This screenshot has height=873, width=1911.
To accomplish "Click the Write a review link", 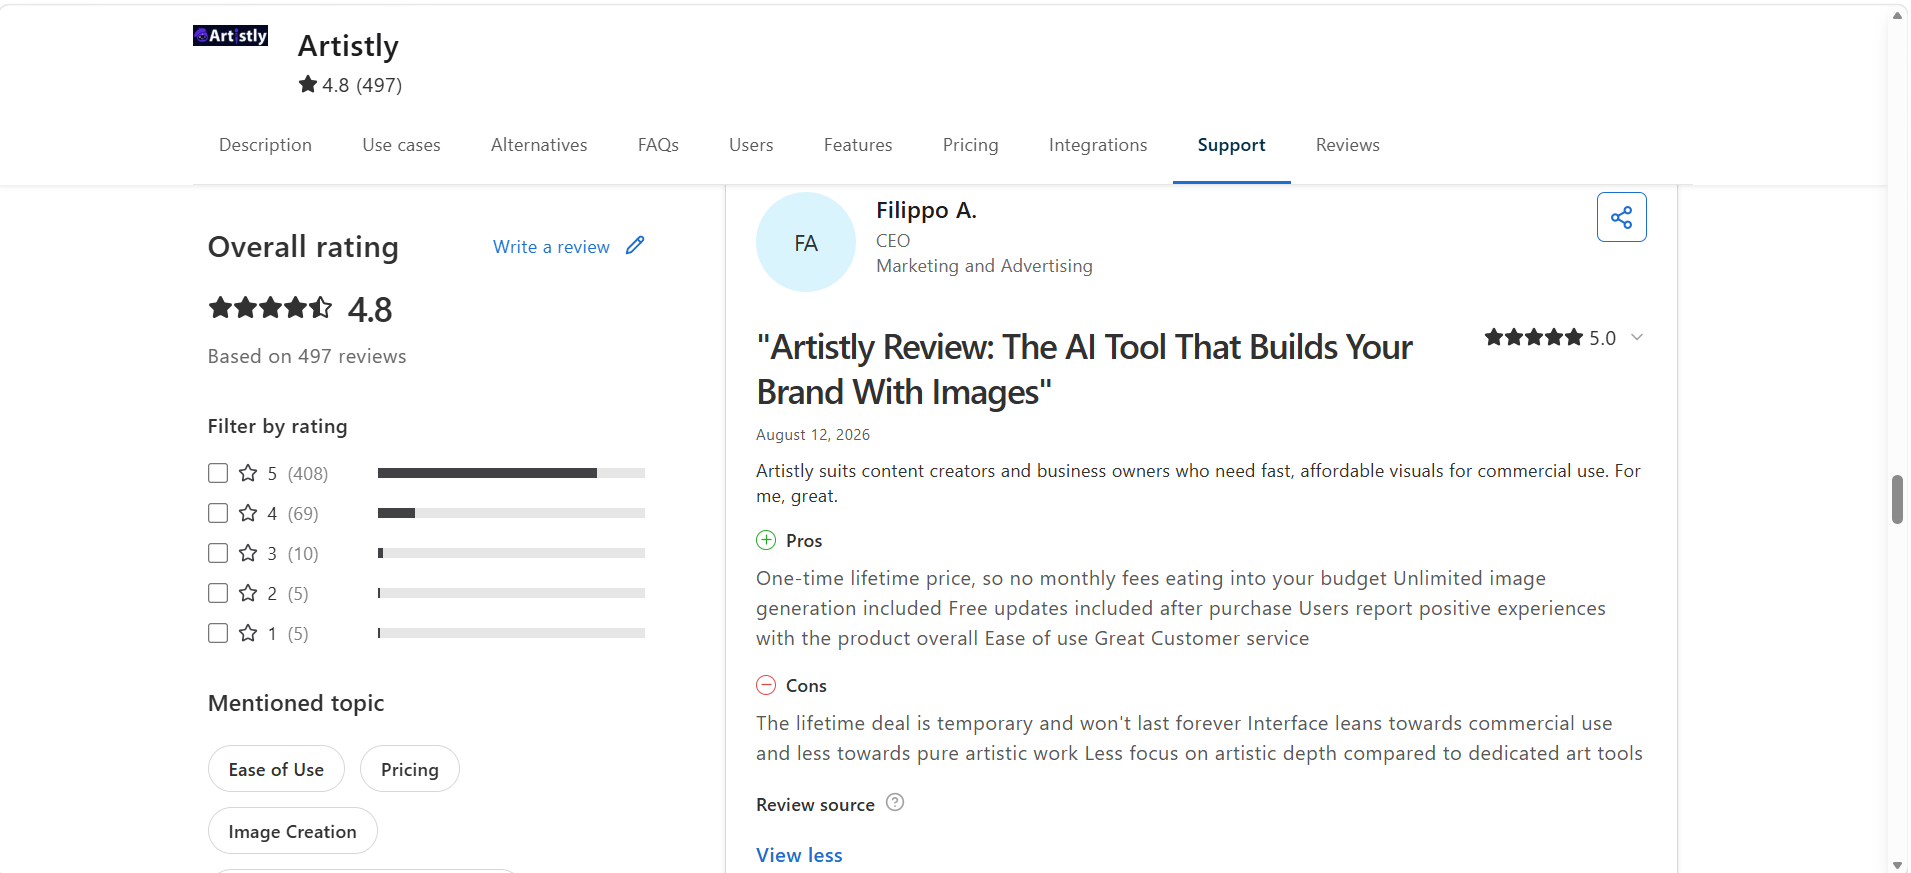I will [x=551, y=247].
